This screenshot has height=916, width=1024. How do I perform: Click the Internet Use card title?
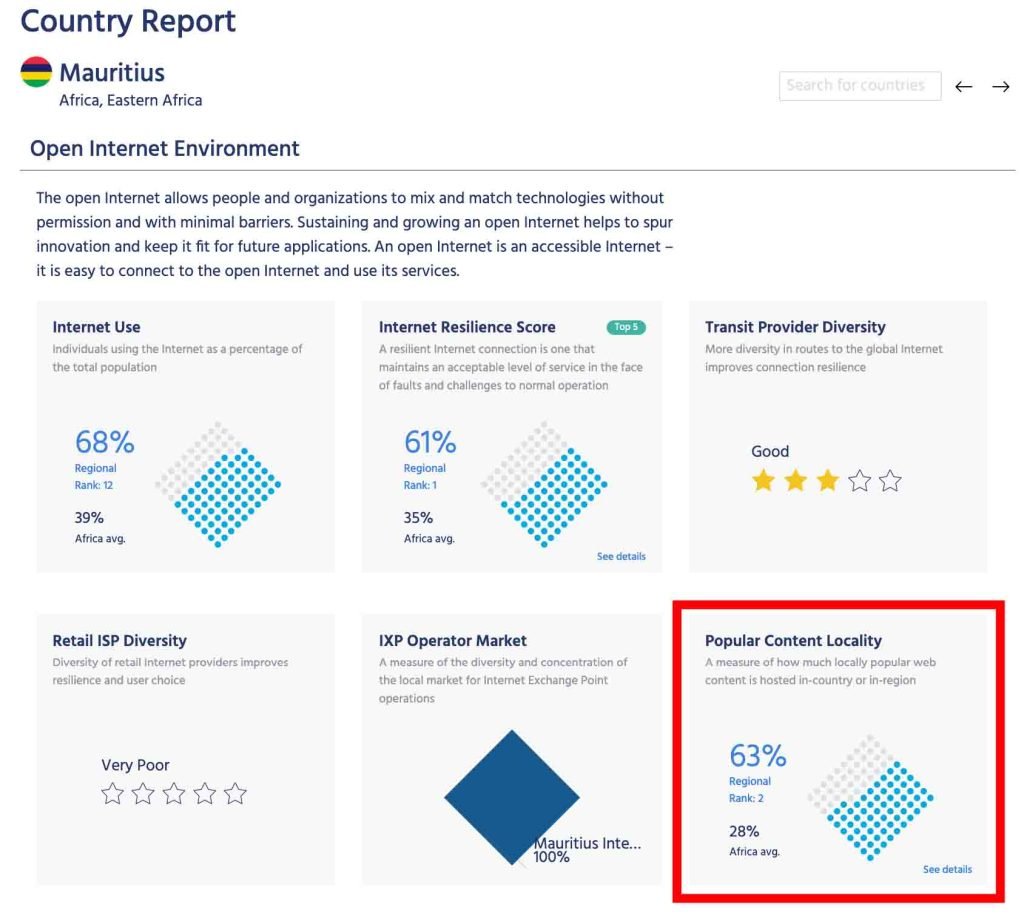tap(96, 327)
